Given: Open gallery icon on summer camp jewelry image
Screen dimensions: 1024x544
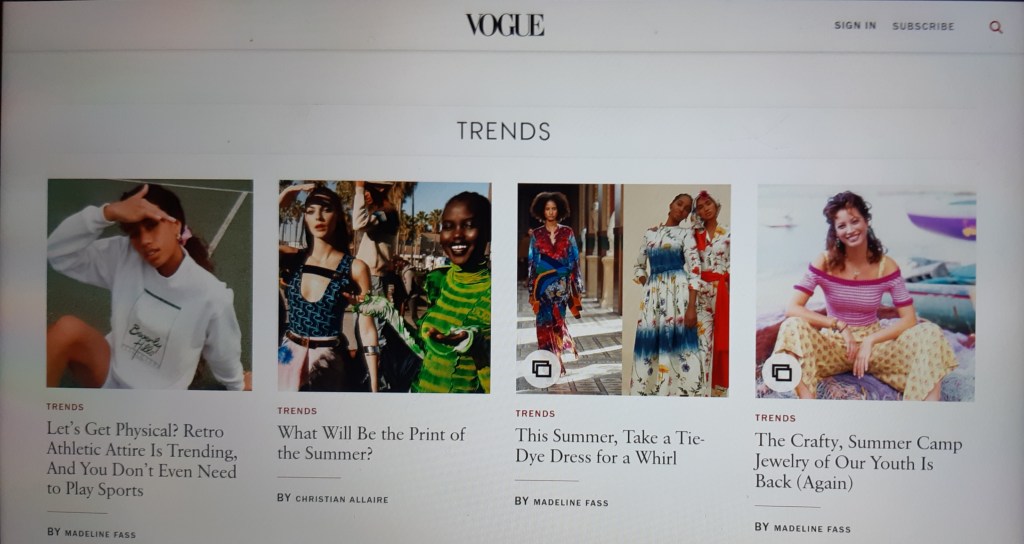Looking at the screenshot, I should coord(781,372).
